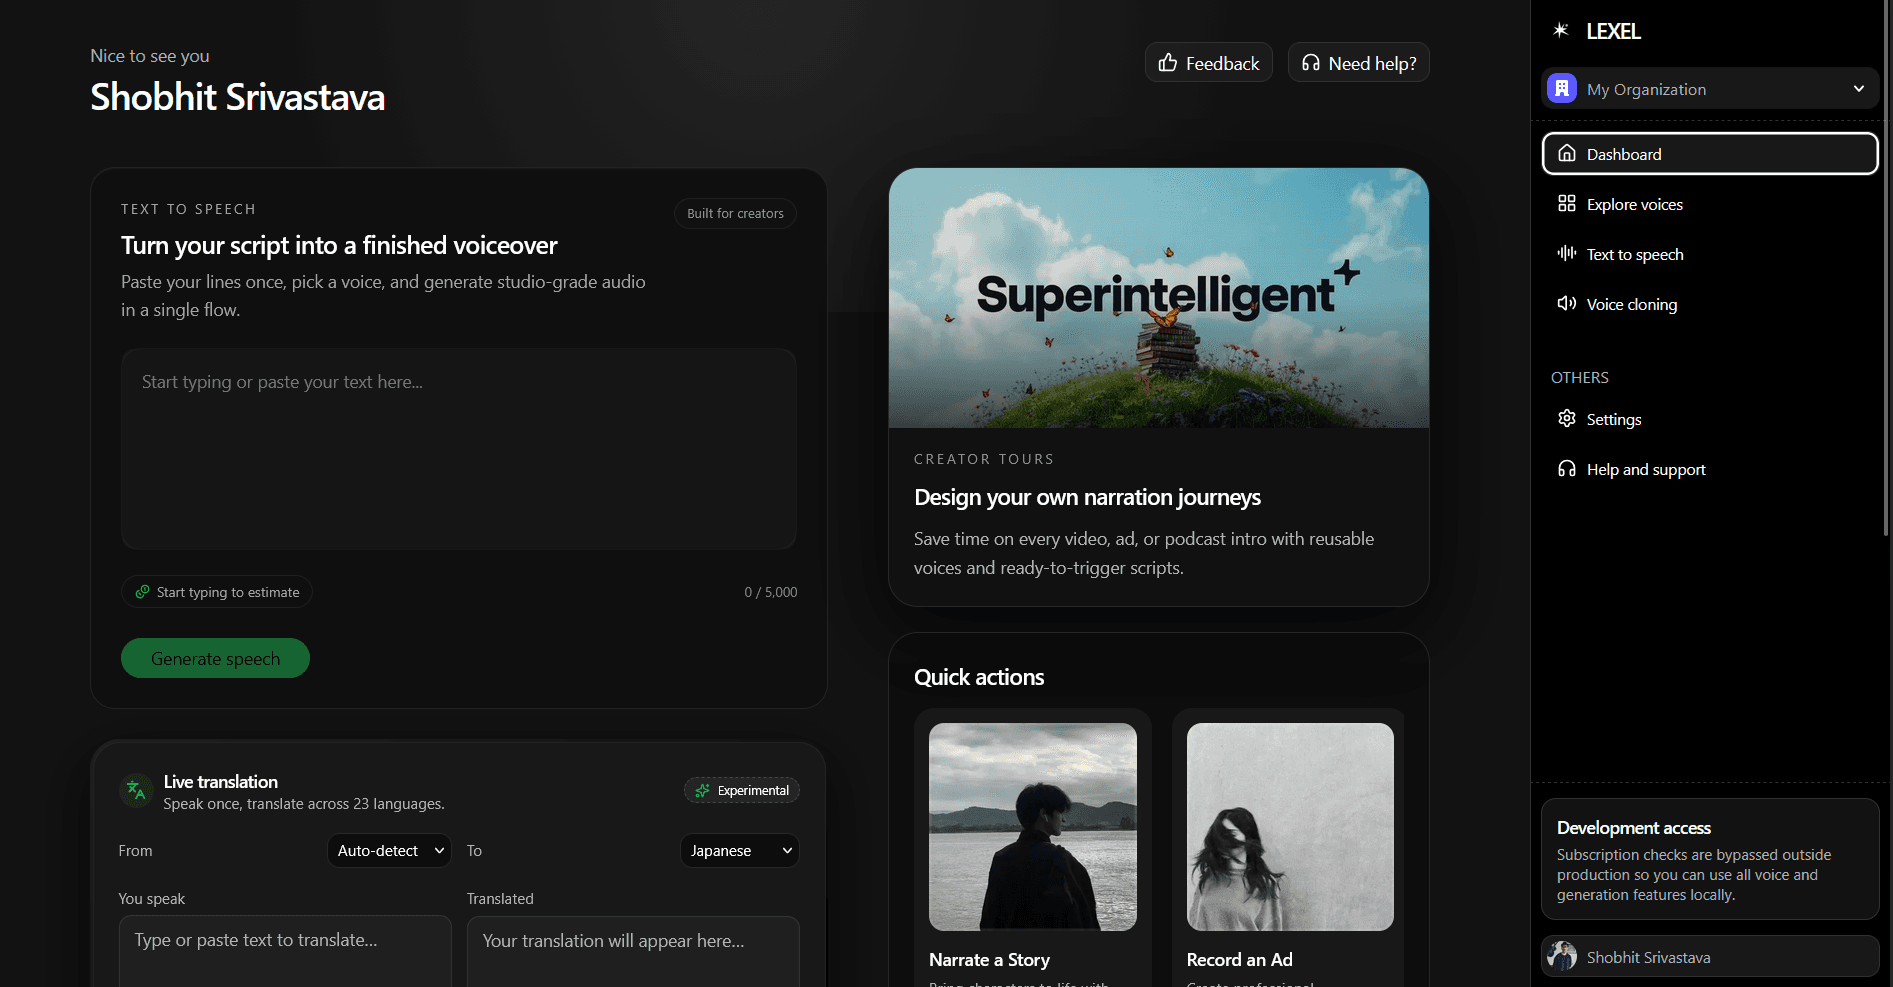This screenshot has width=1893, height=987.
Task: Click the LEXEL star logo icon
Action: [x=1560, y=30]
